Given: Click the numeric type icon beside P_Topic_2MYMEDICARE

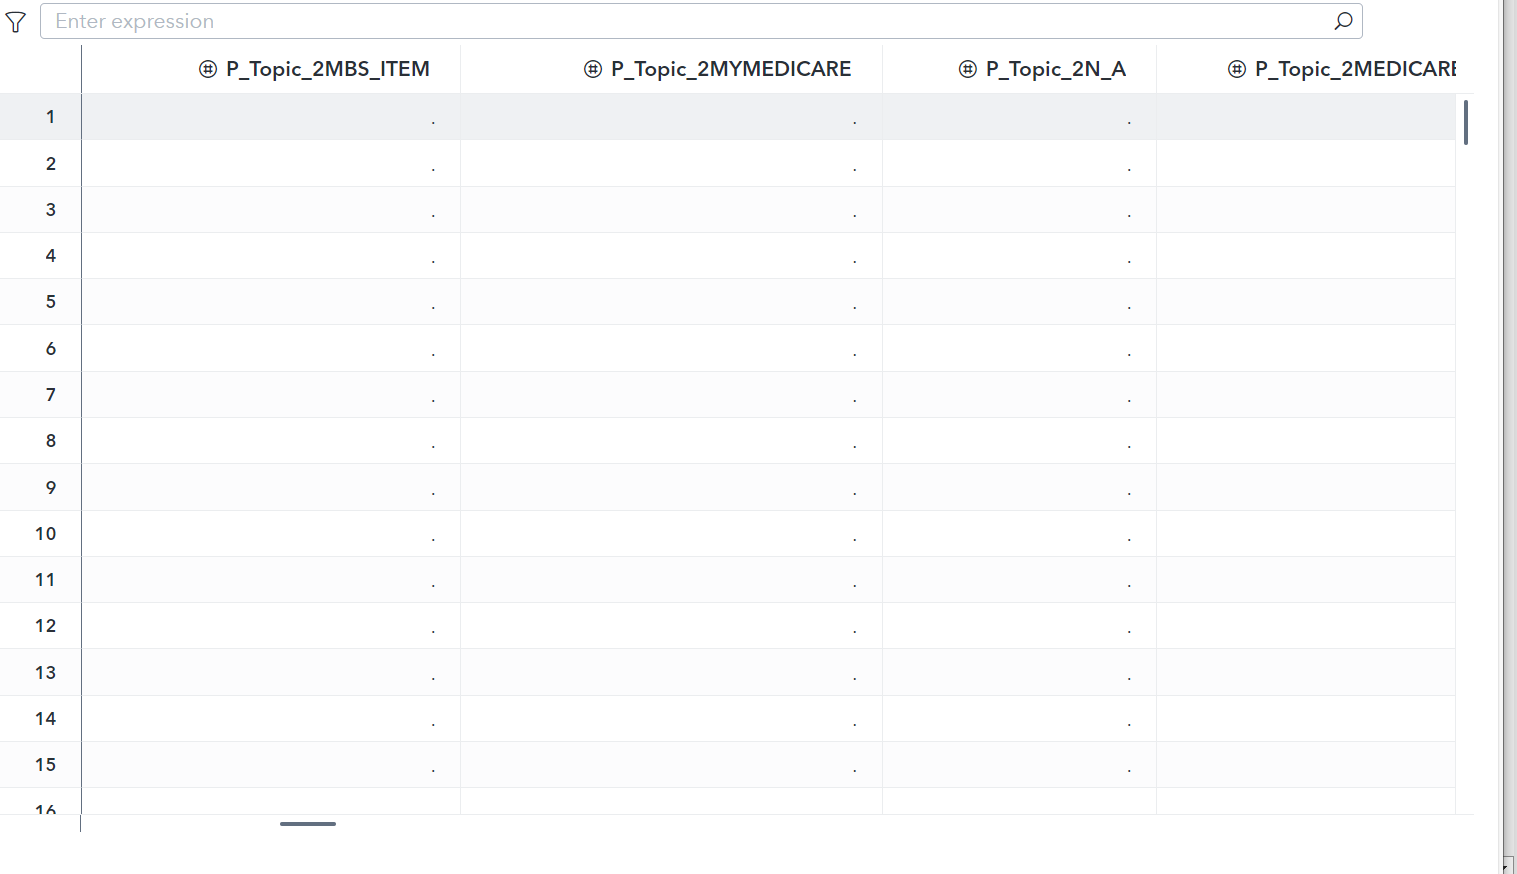Looking at the screenshot, I should (x=590, y=69).
